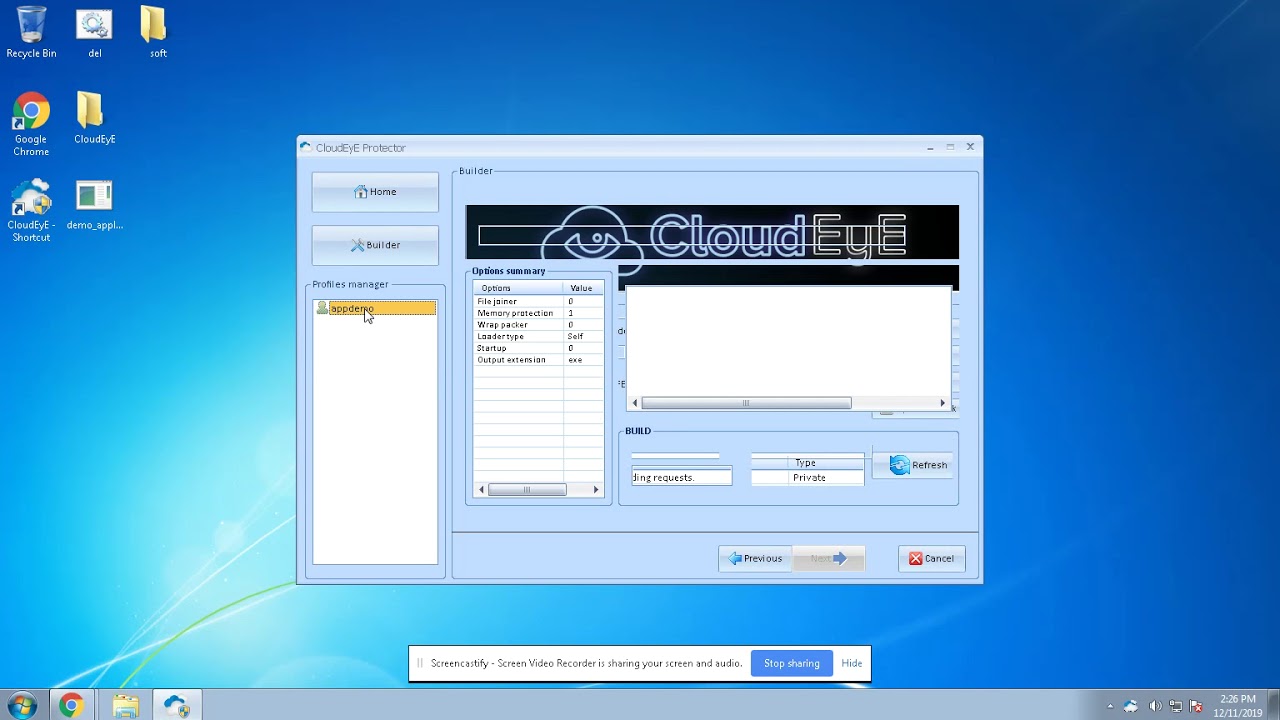Select the Memory protection option row
1280x720 pixels.
click(x=539, y=313)
